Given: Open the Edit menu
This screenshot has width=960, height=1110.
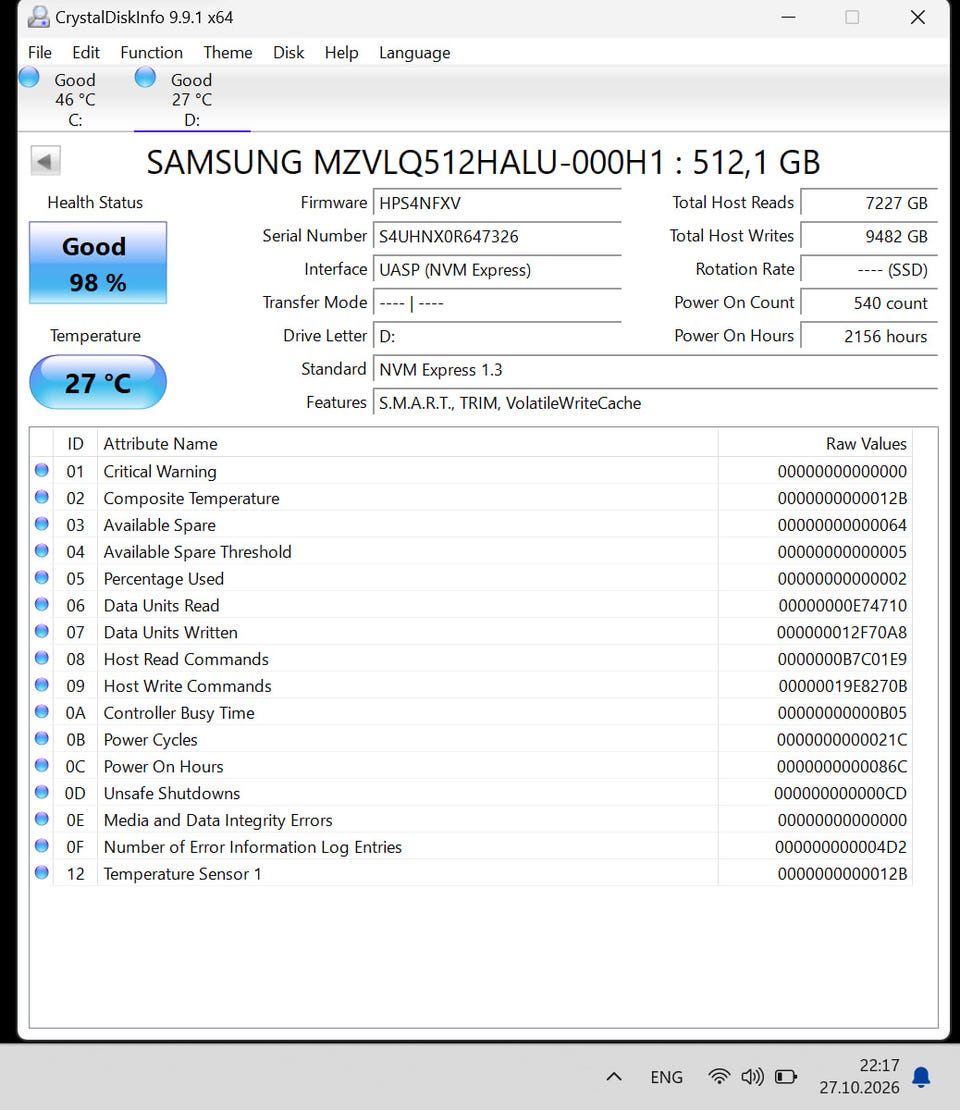Looking at the screenshot, I should tap(86, 52).
